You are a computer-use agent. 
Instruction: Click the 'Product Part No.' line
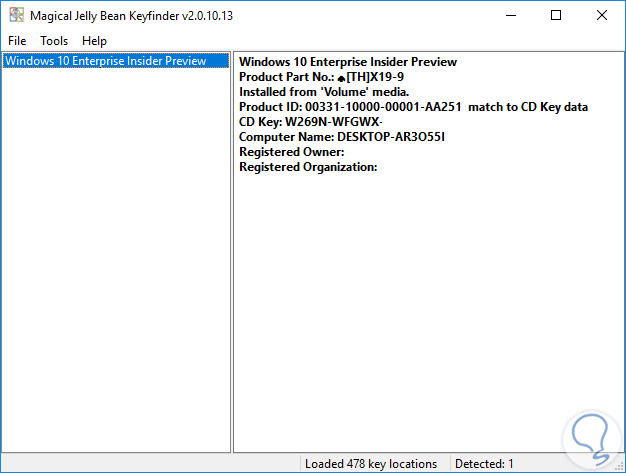click(321, 77)
